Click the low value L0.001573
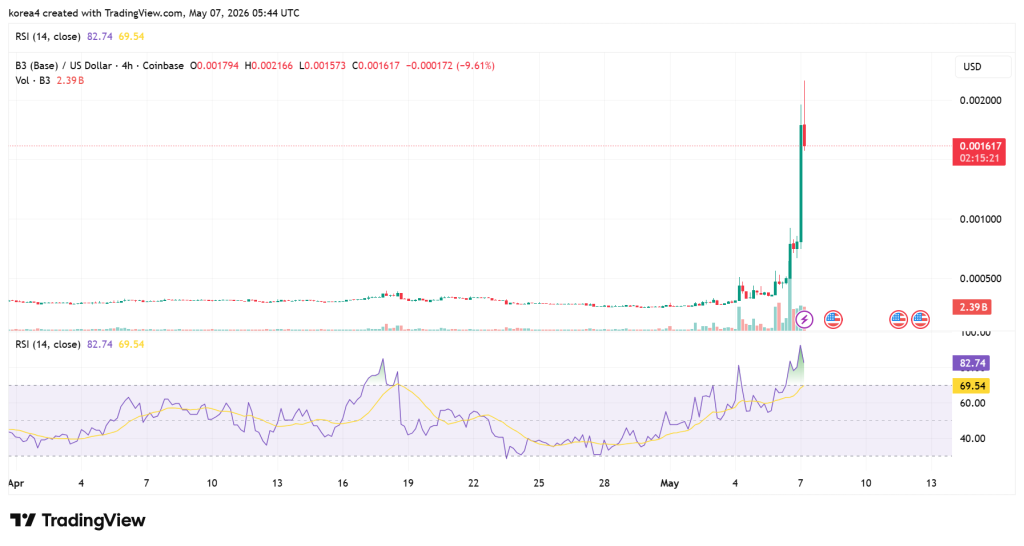 click(x=322, y=66)
